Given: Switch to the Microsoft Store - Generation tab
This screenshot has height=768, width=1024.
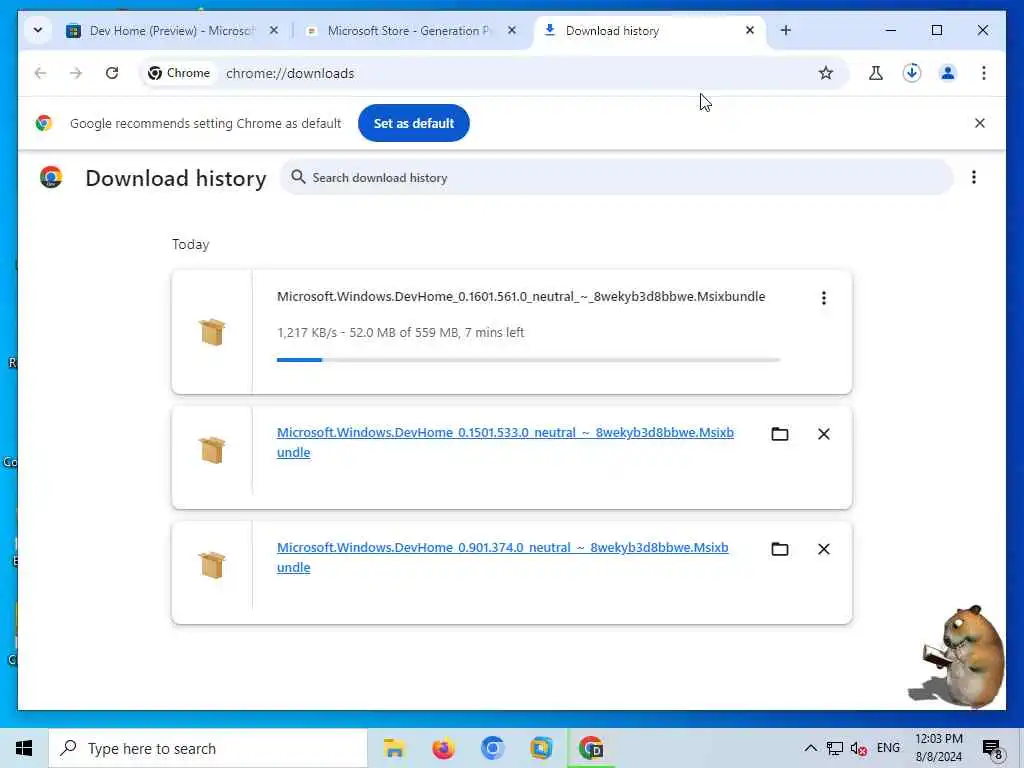Looking at the screenshot, I should [409, 31].
